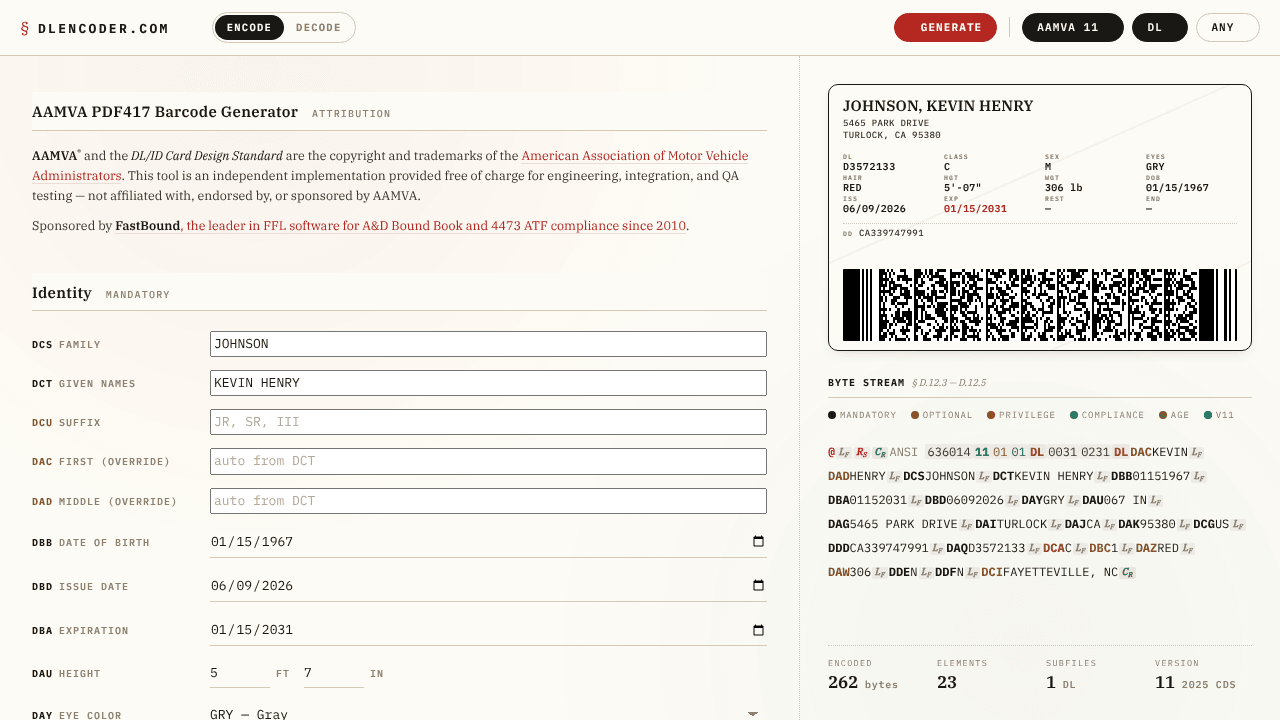Click the DLENCODER.COM site title
The width and height of the screenshot is (1280, 720).
pyautogui.click(x=103, y=29)
